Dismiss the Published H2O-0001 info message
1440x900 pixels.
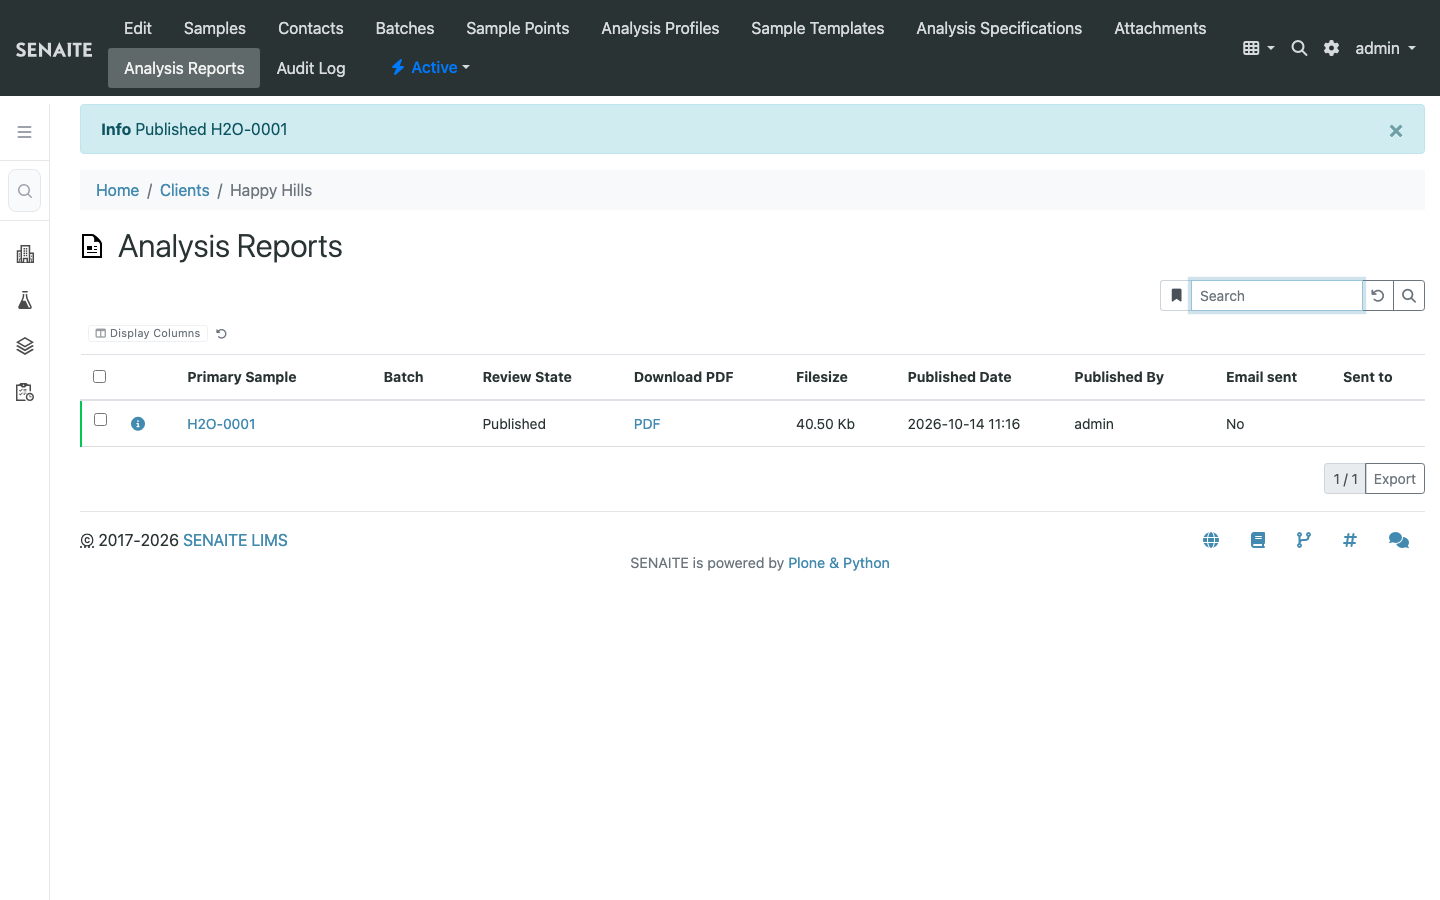tap(1396, 131)
